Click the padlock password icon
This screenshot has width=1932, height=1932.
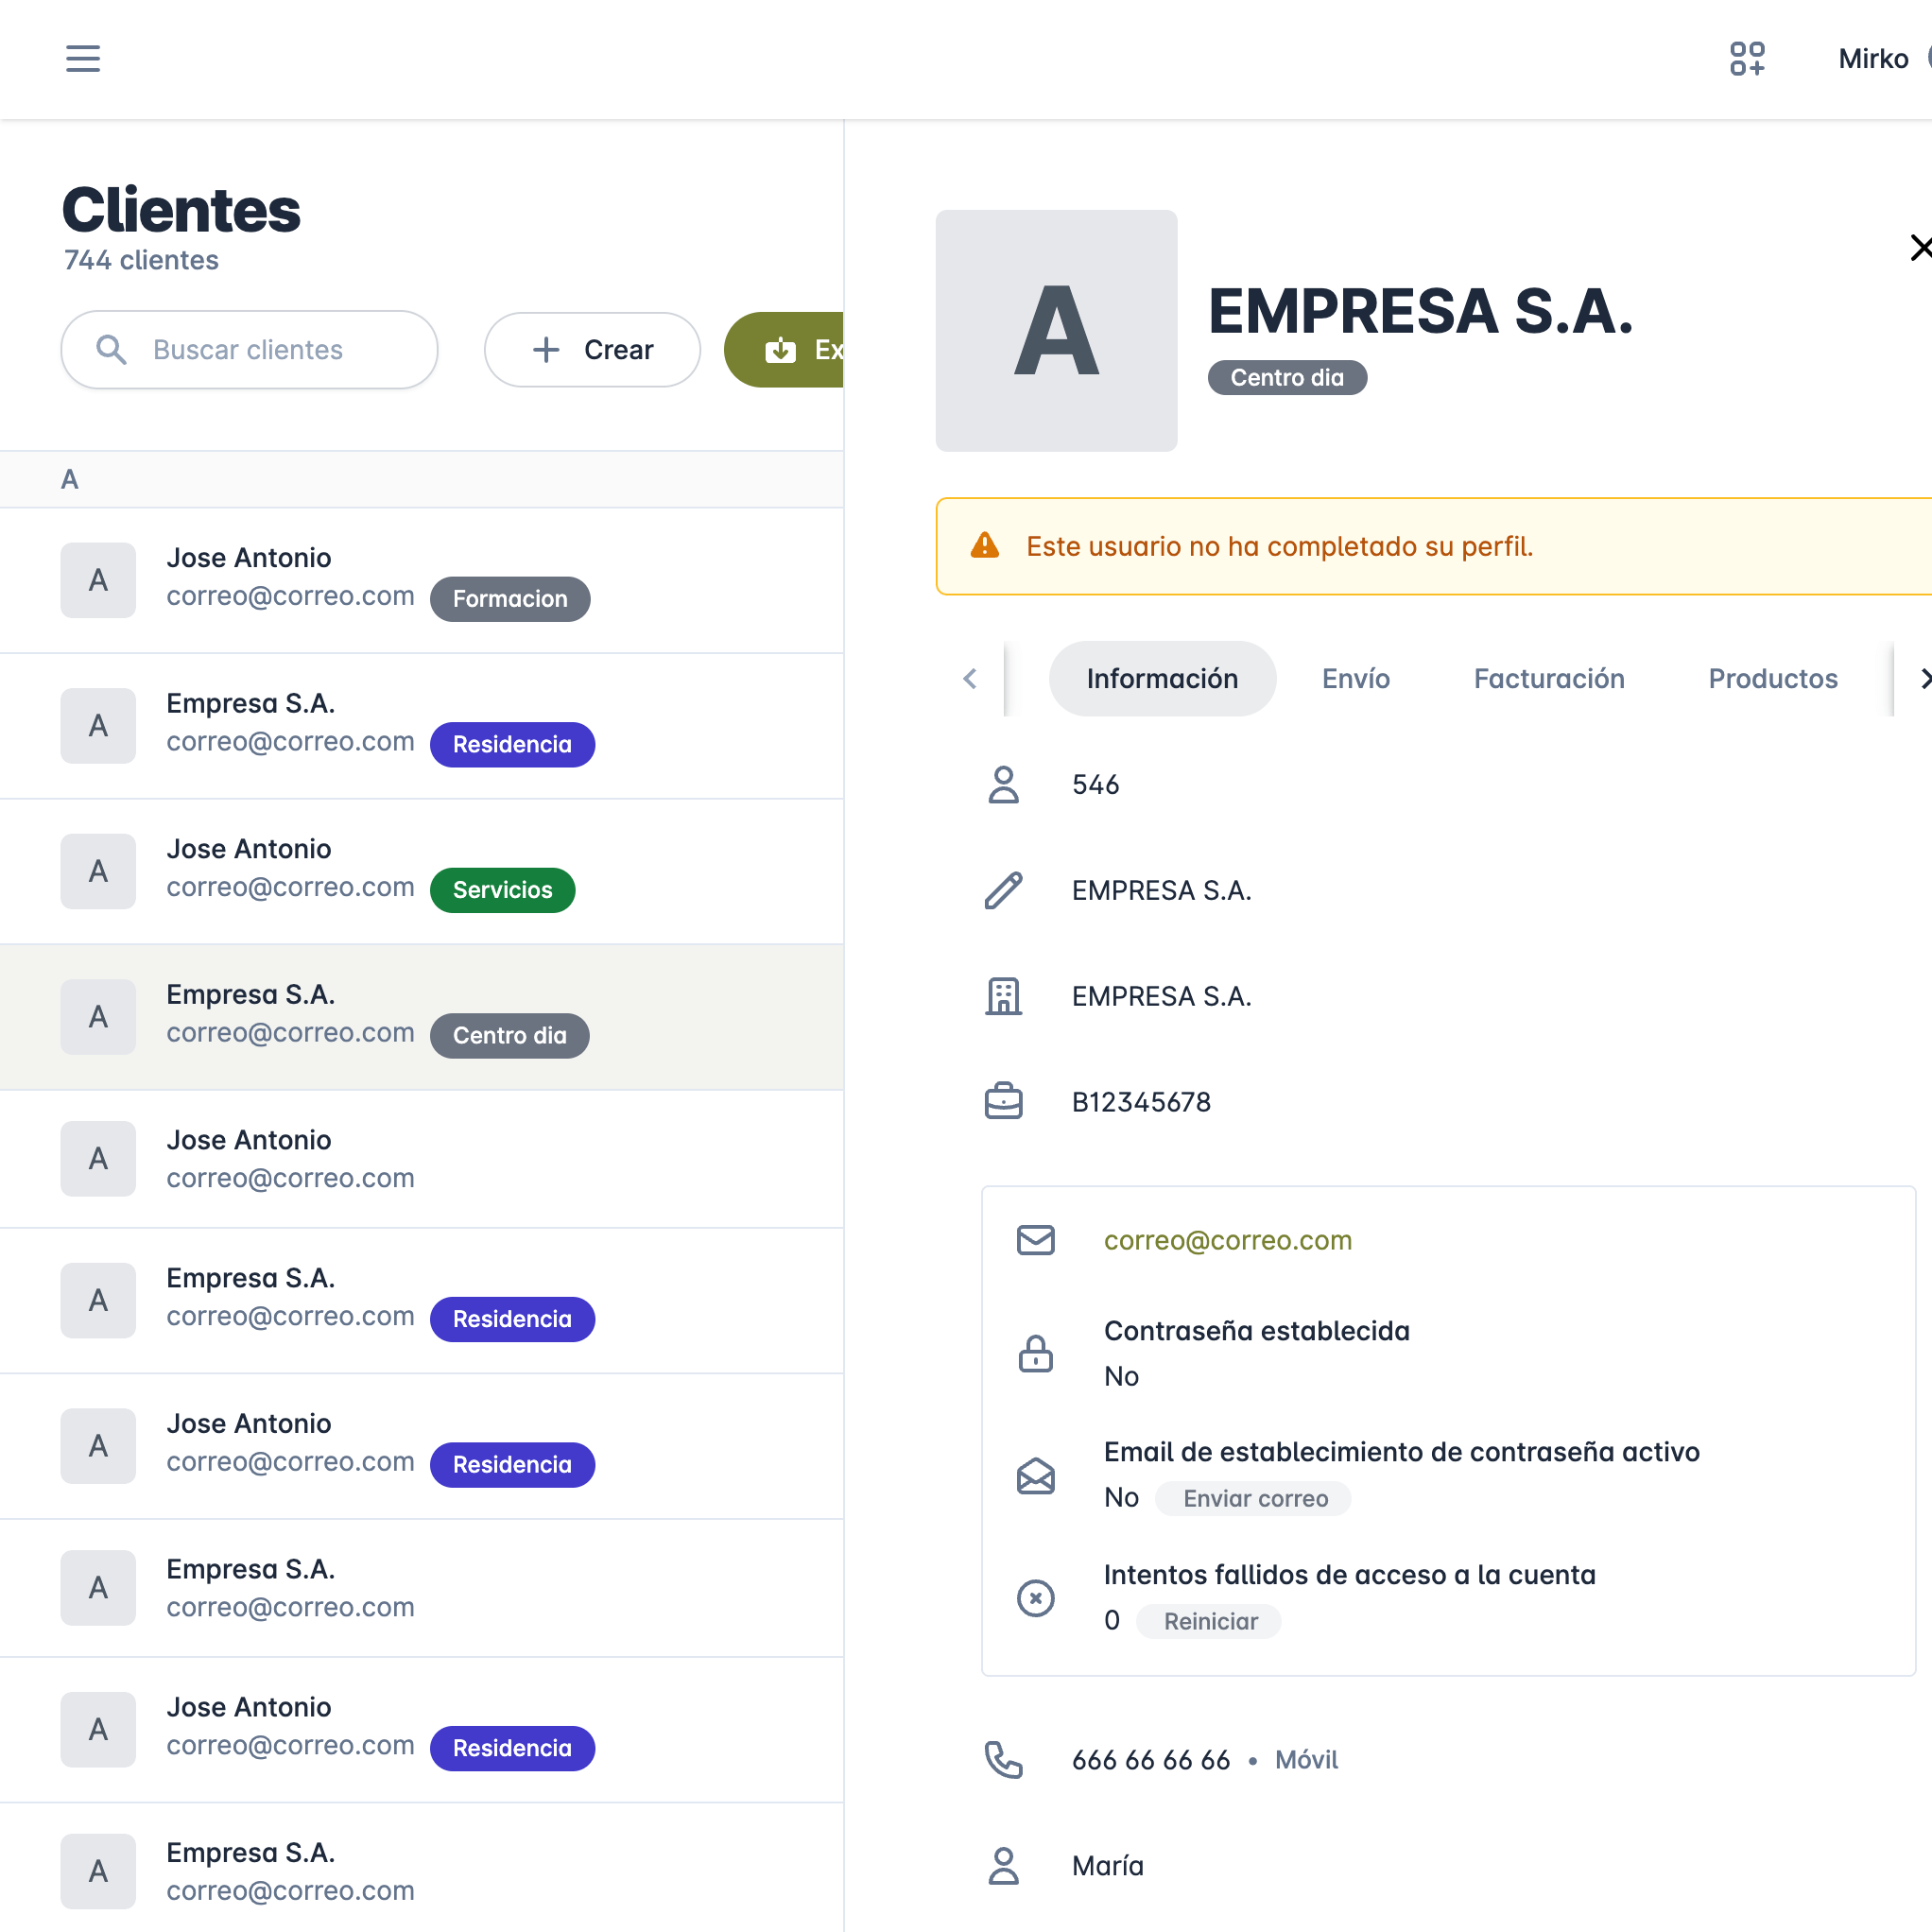pyautogui.click(x=1035, y=1354)
